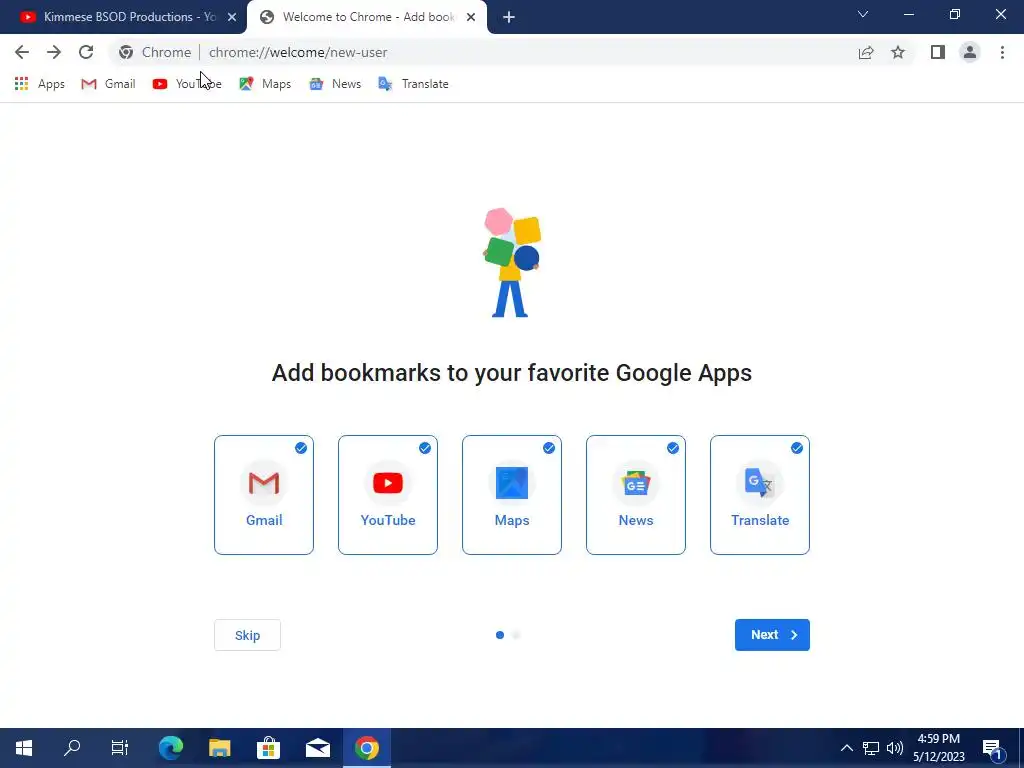Open Task View on the taskbar

point(120,748)
